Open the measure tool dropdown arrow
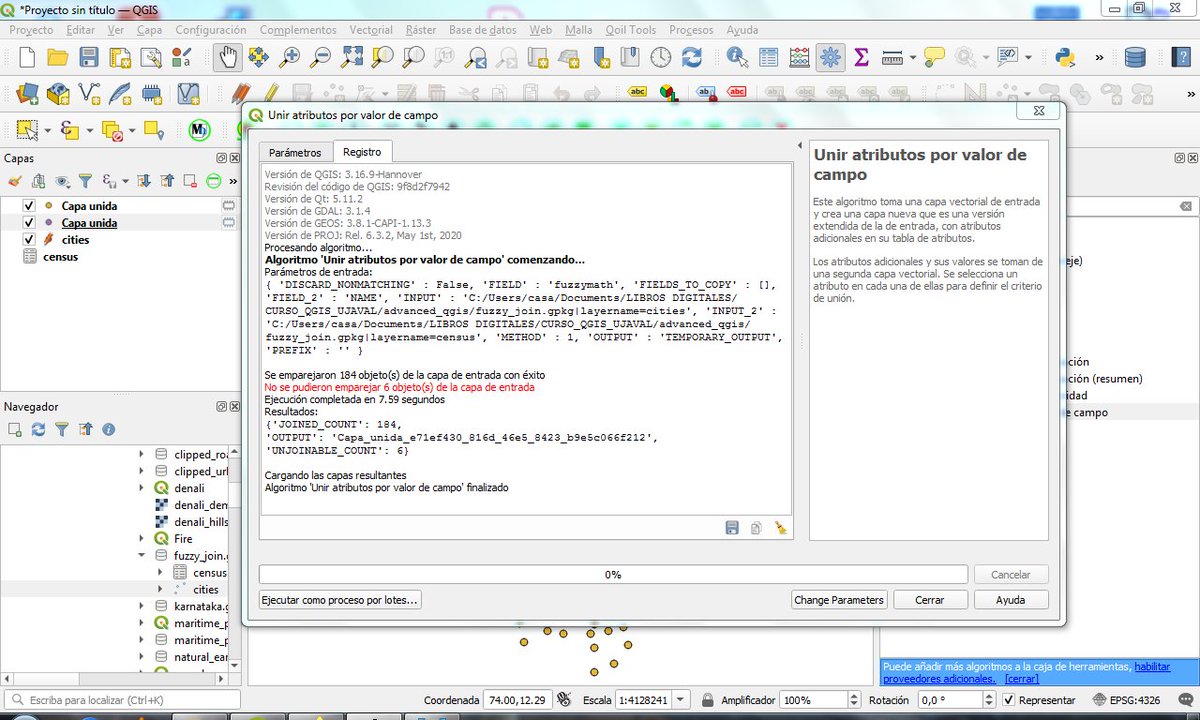The image size is (1200, 720). pyautogui.click(x=912, y=57)
